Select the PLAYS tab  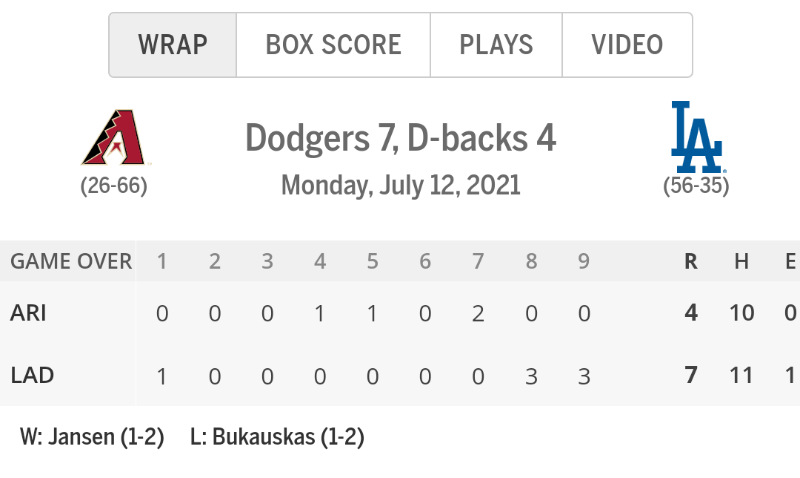496,45
